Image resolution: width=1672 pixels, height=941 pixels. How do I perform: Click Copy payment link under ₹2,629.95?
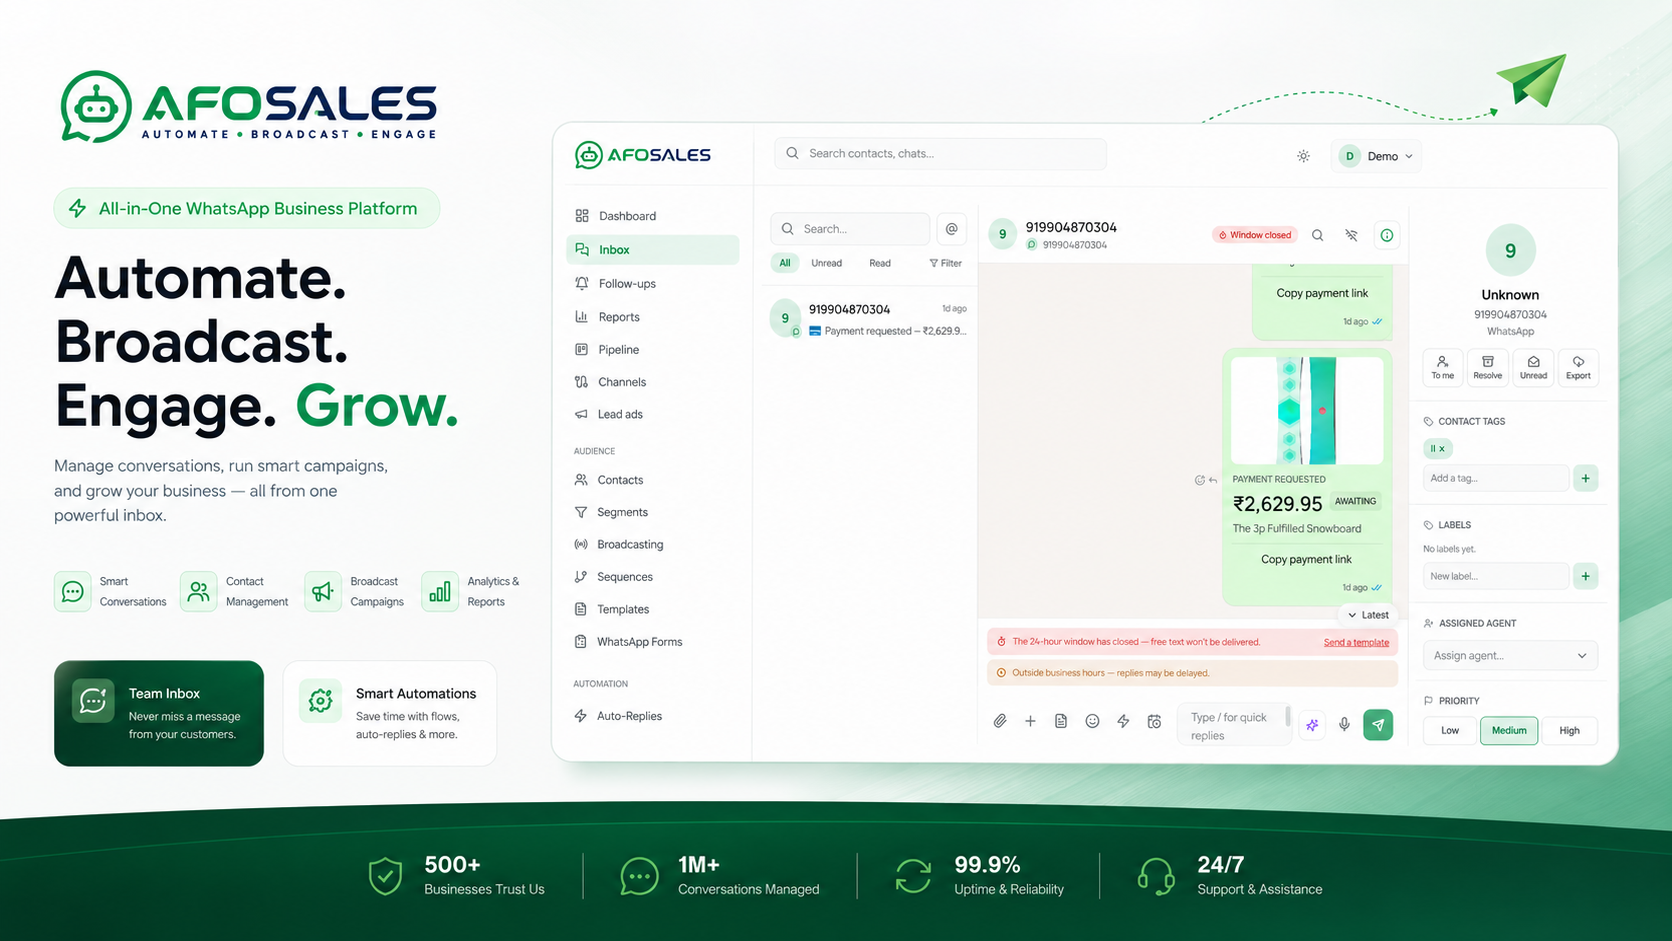(x=1306, y=559)
